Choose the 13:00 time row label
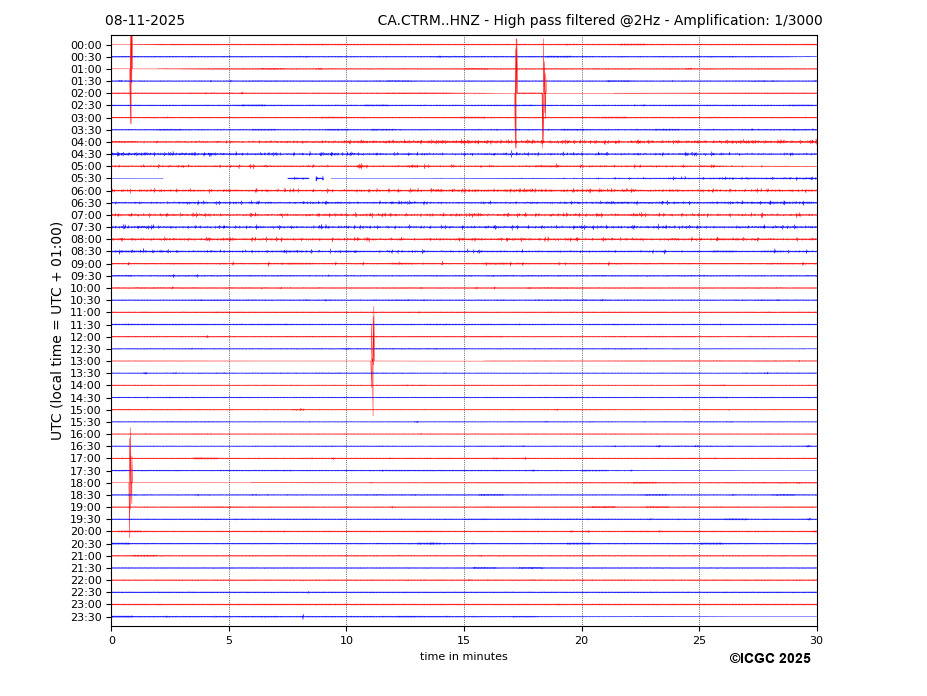The image size is (927, 696). click(85, 361)
